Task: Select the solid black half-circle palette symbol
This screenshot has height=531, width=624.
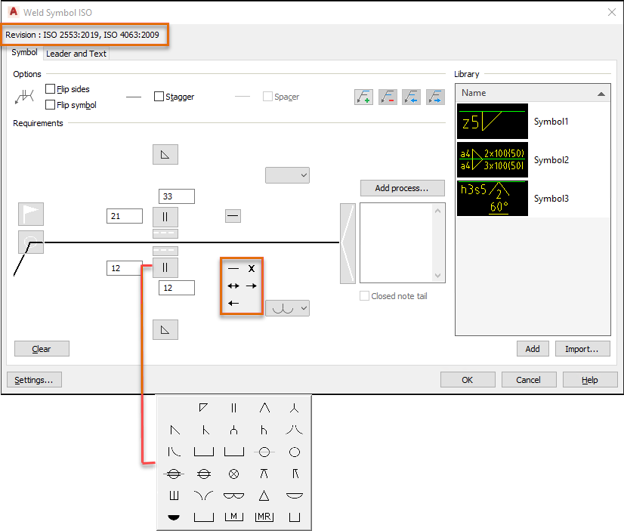Action: pos(174,517)
